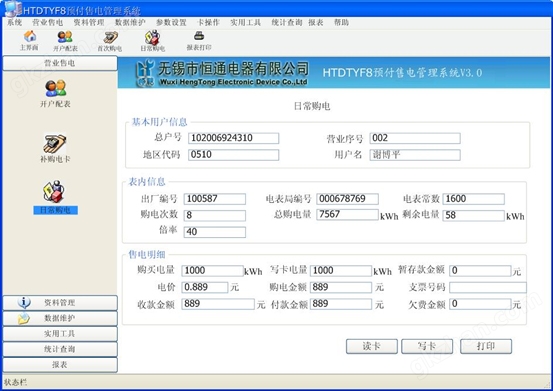Screen dimensions: 553x391
Task: Click the 倍率 field showing 40
Action: 215,232
